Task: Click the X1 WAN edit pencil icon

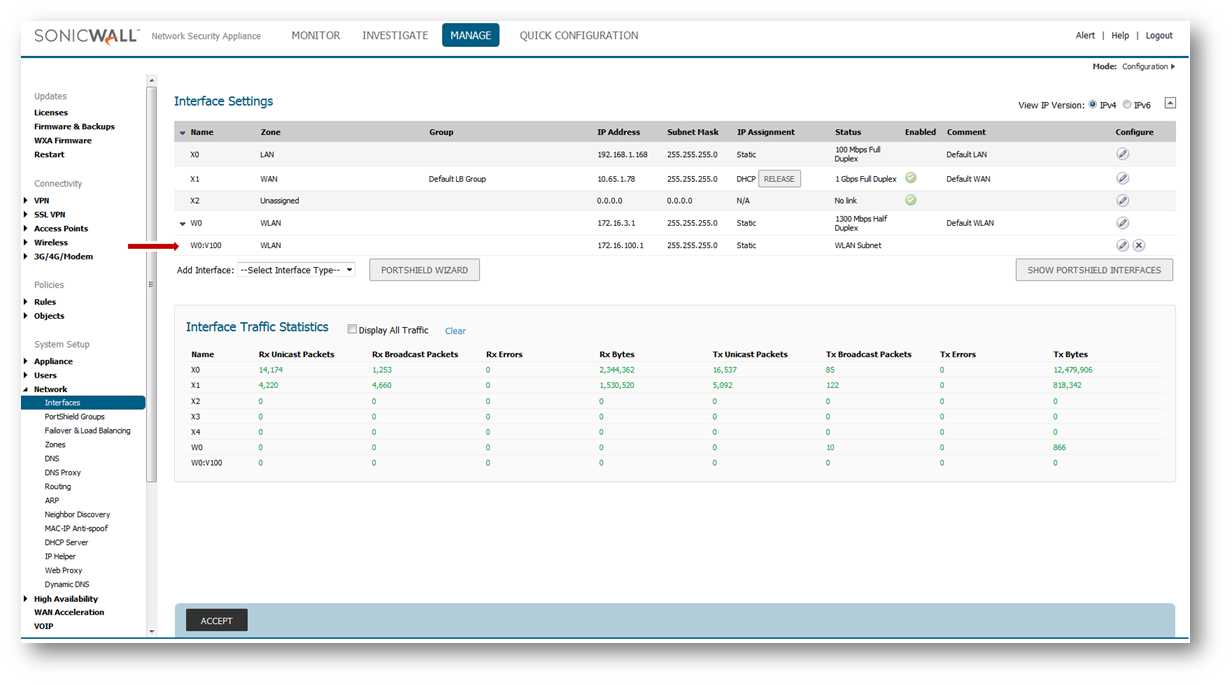Action: coord(1122,179)
